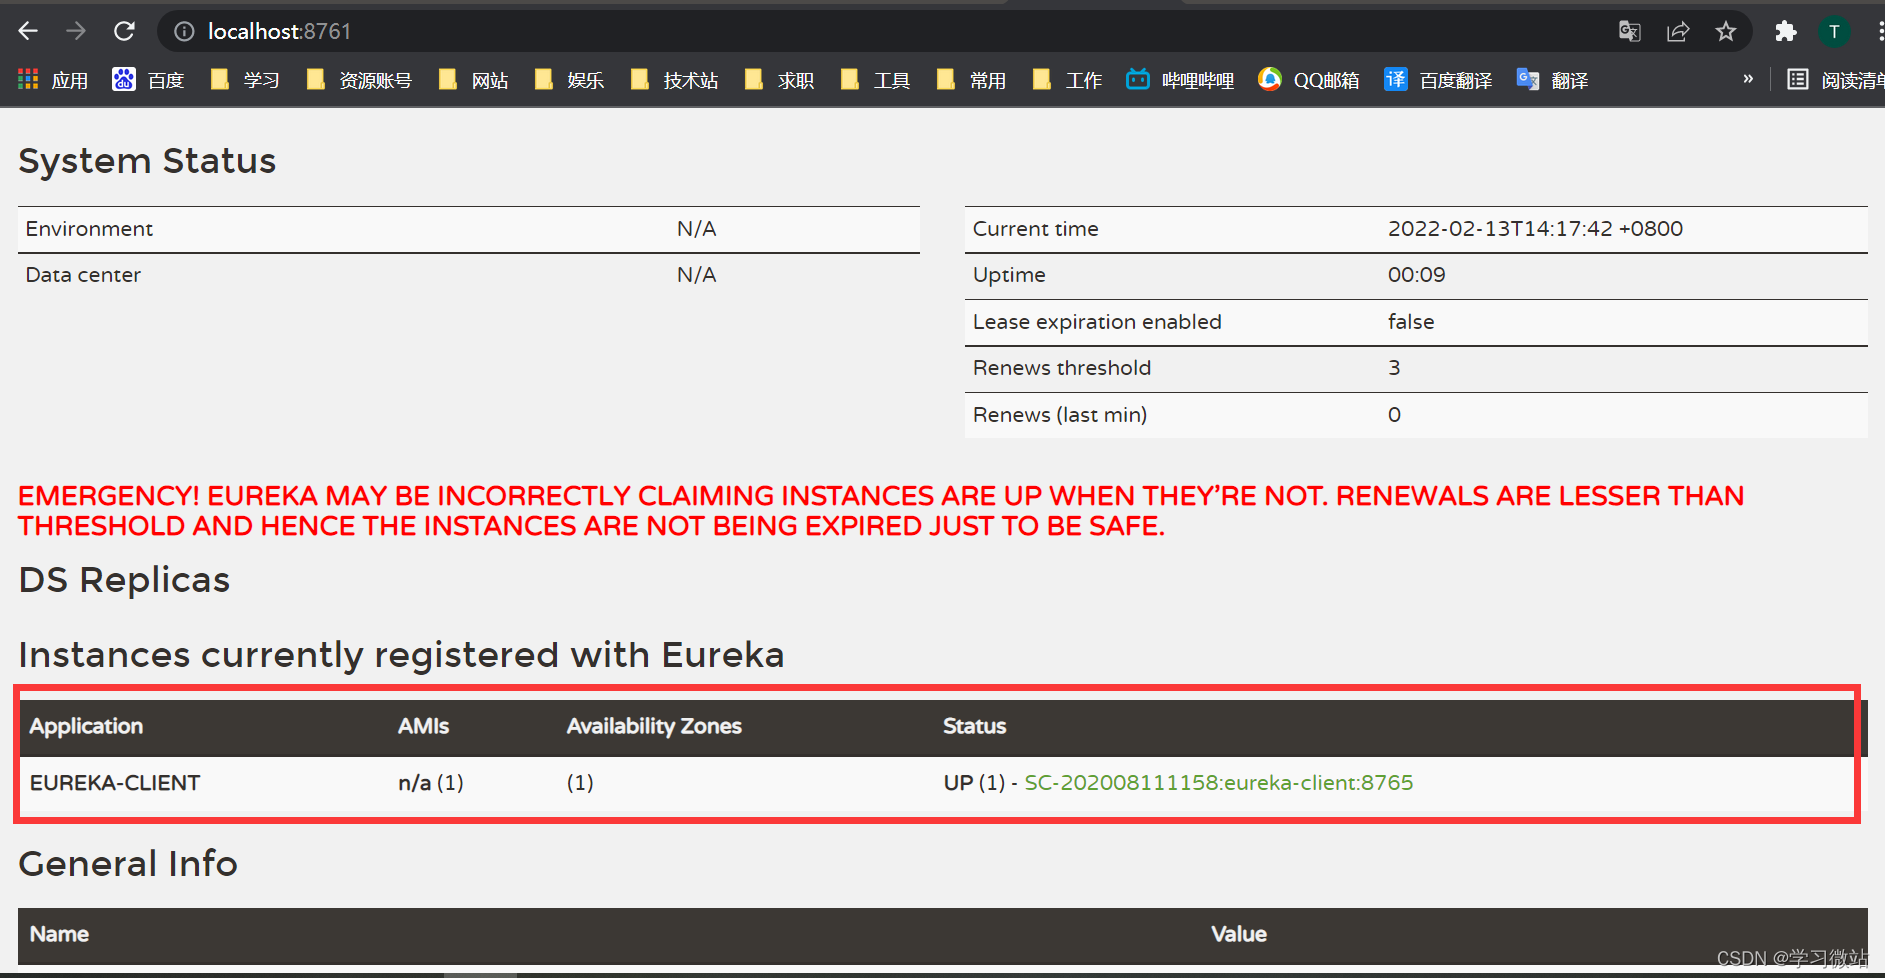Select the Renews threshold value 3
Screen dimensions: 1885x978
1394,368
